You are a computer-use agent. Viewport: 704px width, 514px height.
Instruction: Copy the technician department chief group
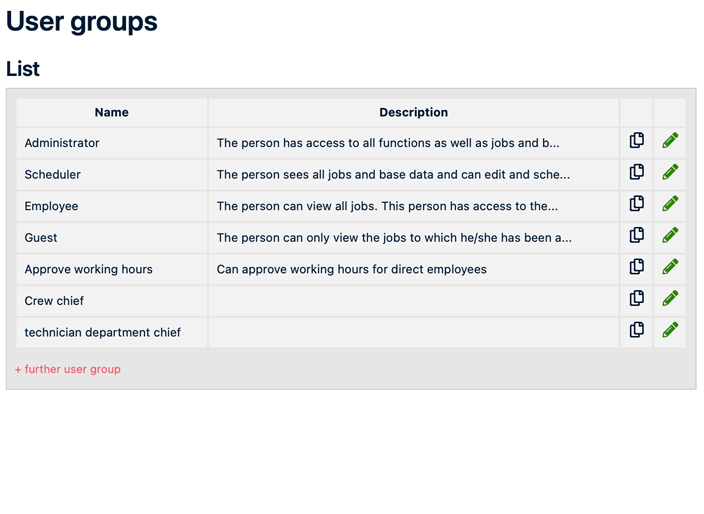coord(636,331)
